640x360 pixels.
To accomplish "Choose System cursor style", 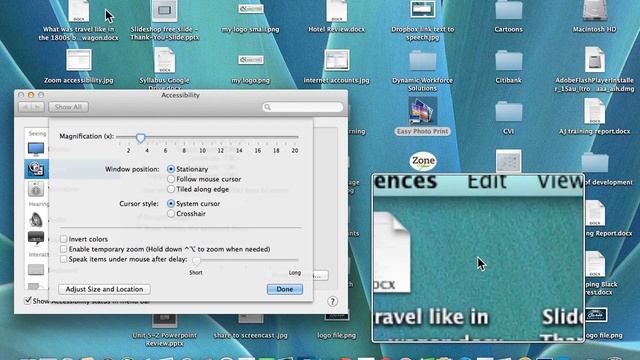I will coord(171,203).
